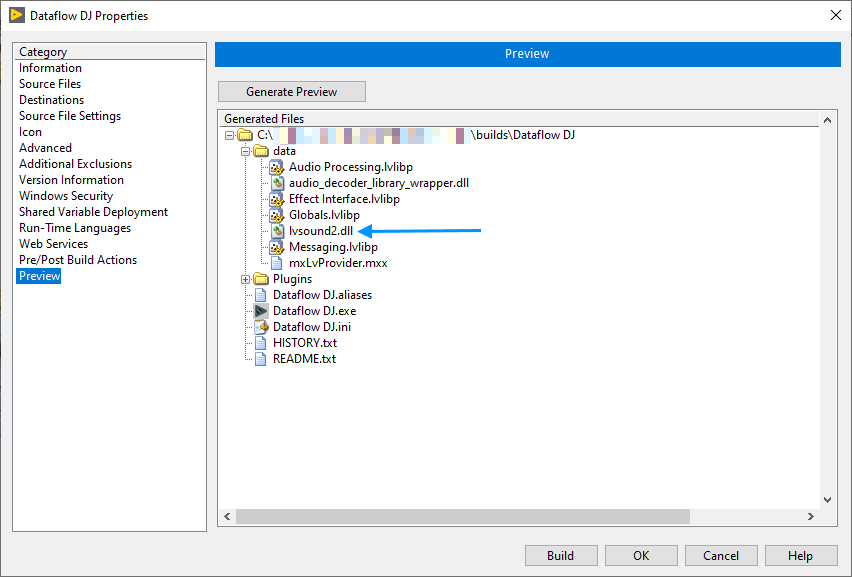Click the horizontal scrollbar thumb

[x=463, y=517]
